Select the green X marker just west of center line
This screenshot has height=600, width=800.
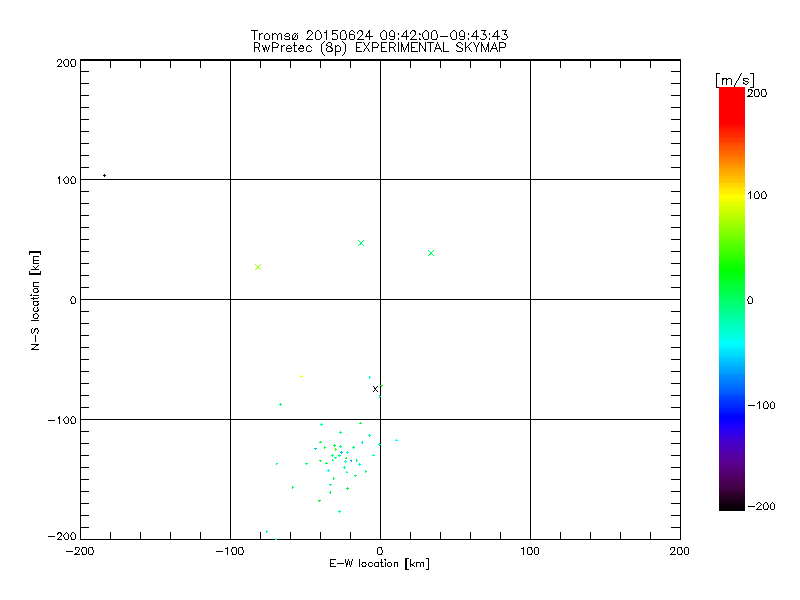coord(361,243)
